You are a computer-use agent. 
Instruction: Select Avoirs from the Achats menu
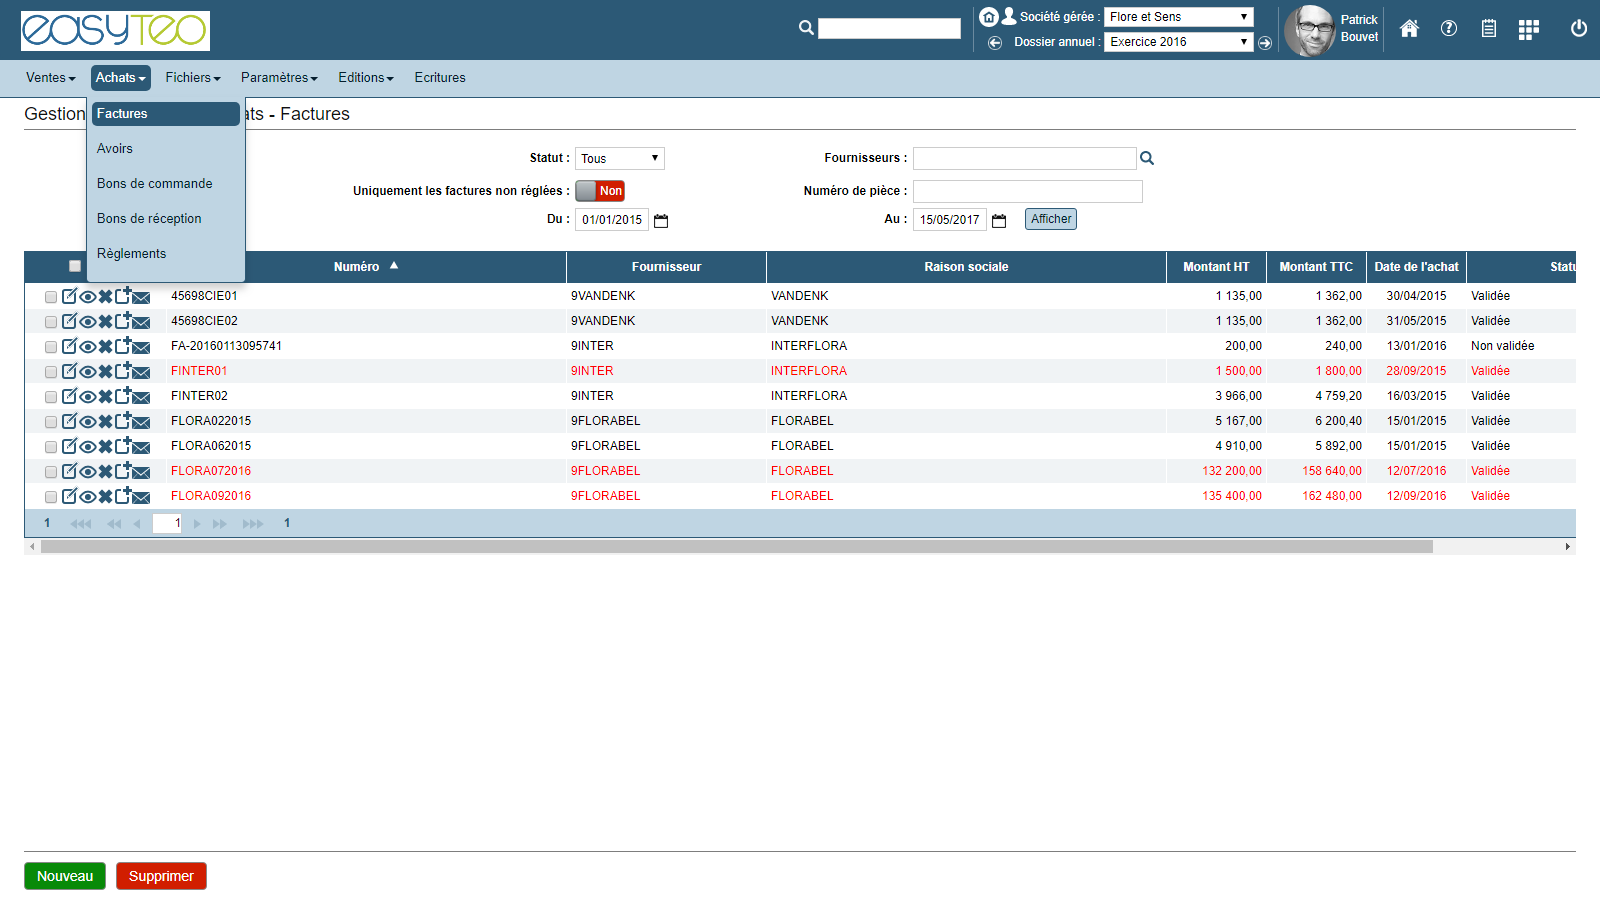pyautogui.click(x=115, y=149)
